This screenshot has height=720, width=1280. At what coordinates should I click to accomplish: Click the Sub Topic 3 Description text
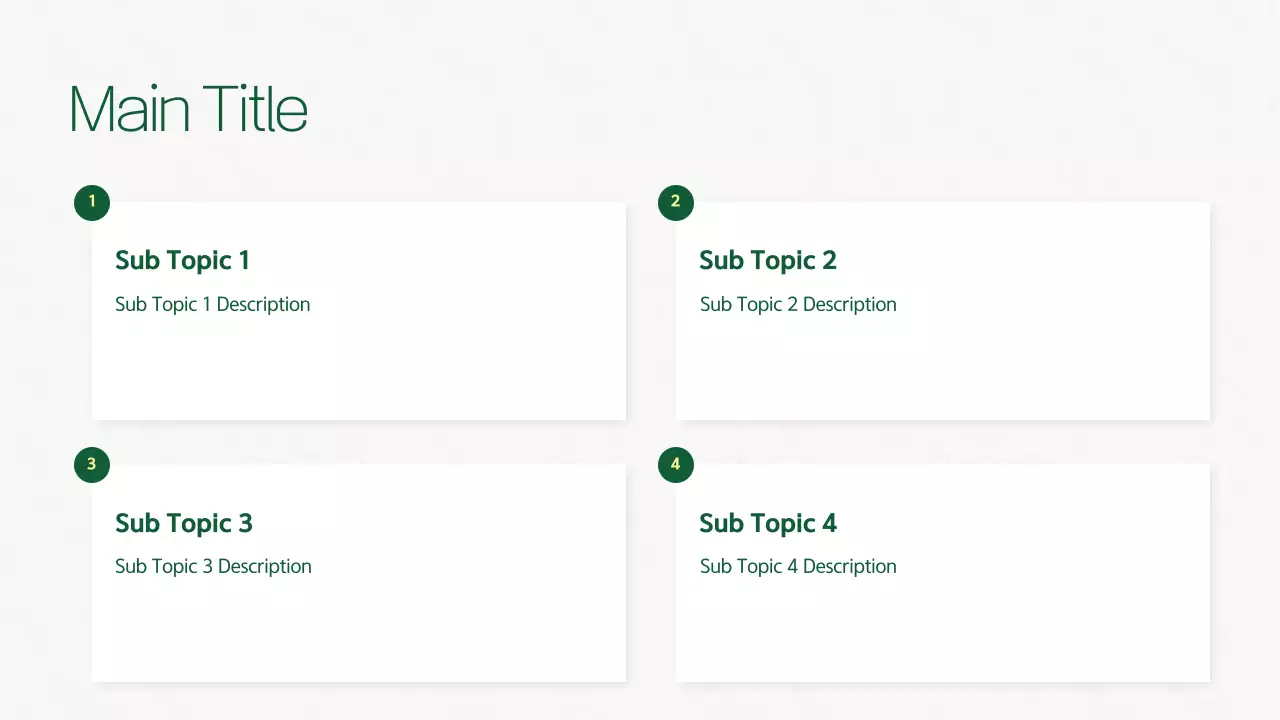[x=213, y=566]
